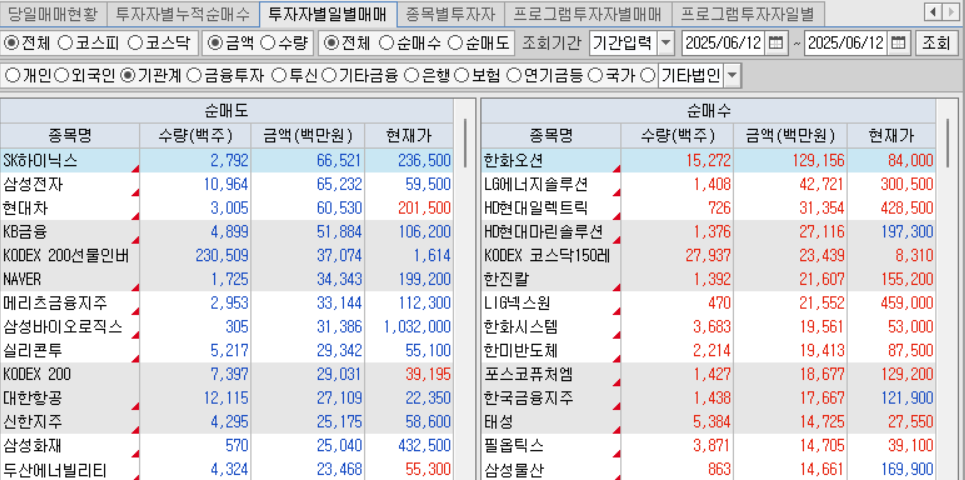Select the LIG넥스원 stock name
Viewport: 965px width, 480px height.
pos(518,303)
